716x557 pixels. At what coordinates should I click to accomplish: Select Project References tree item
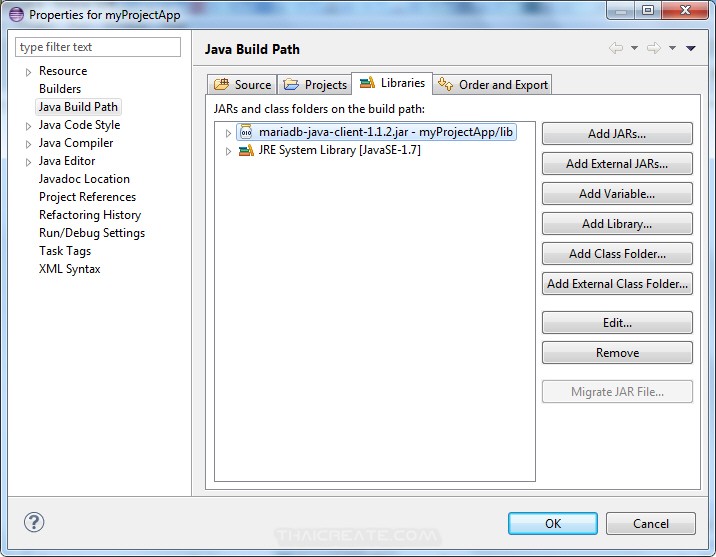coord(88,197)
